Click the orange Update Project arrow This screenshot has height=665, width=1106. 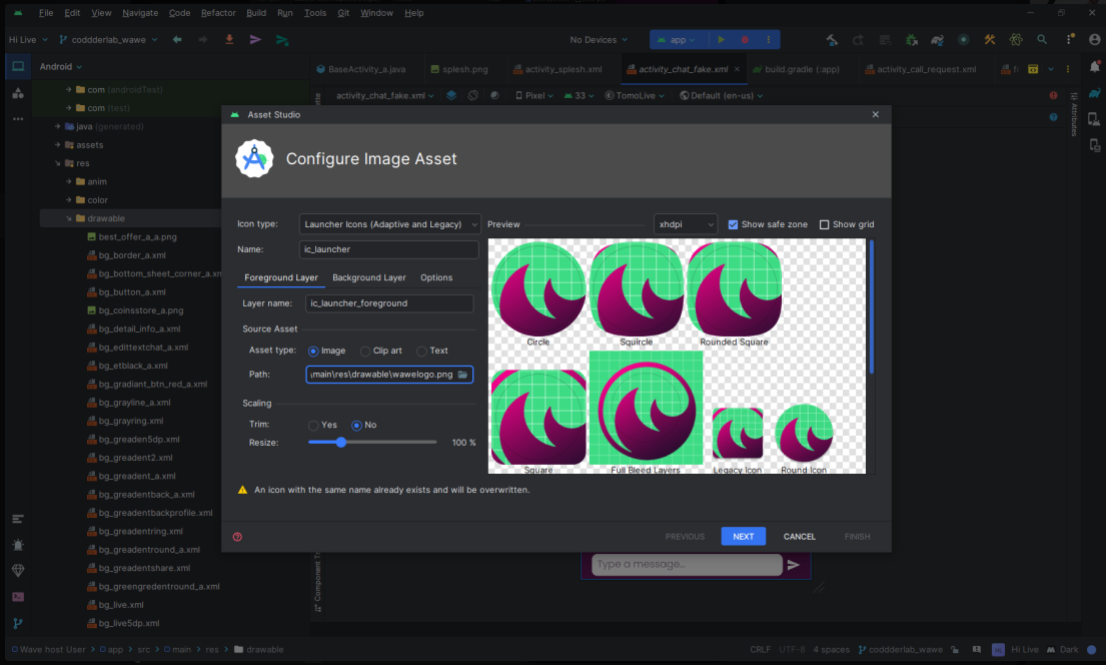229,40
